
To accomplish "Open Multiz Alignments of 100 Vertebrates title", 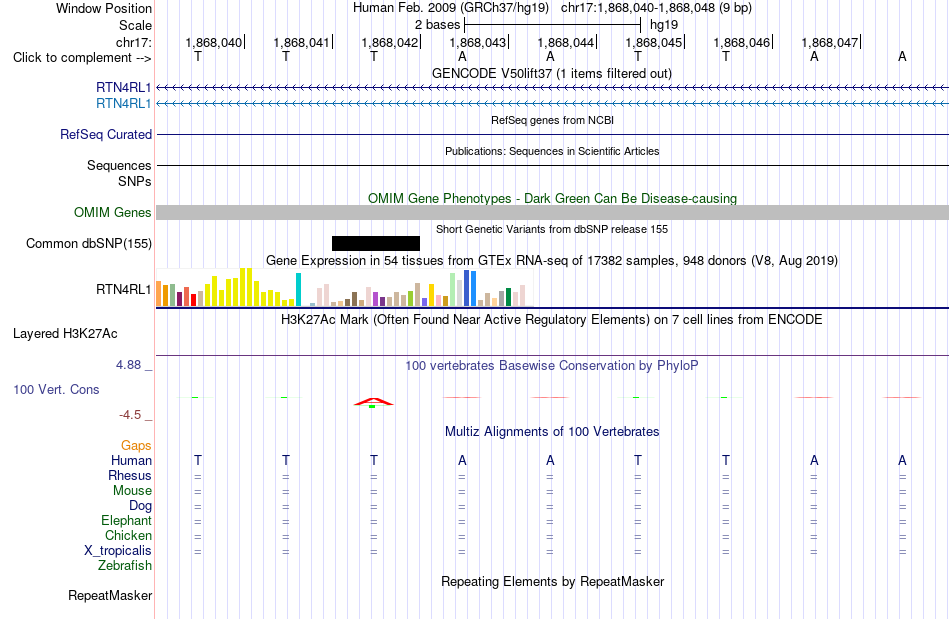I will tap(552, 431).
